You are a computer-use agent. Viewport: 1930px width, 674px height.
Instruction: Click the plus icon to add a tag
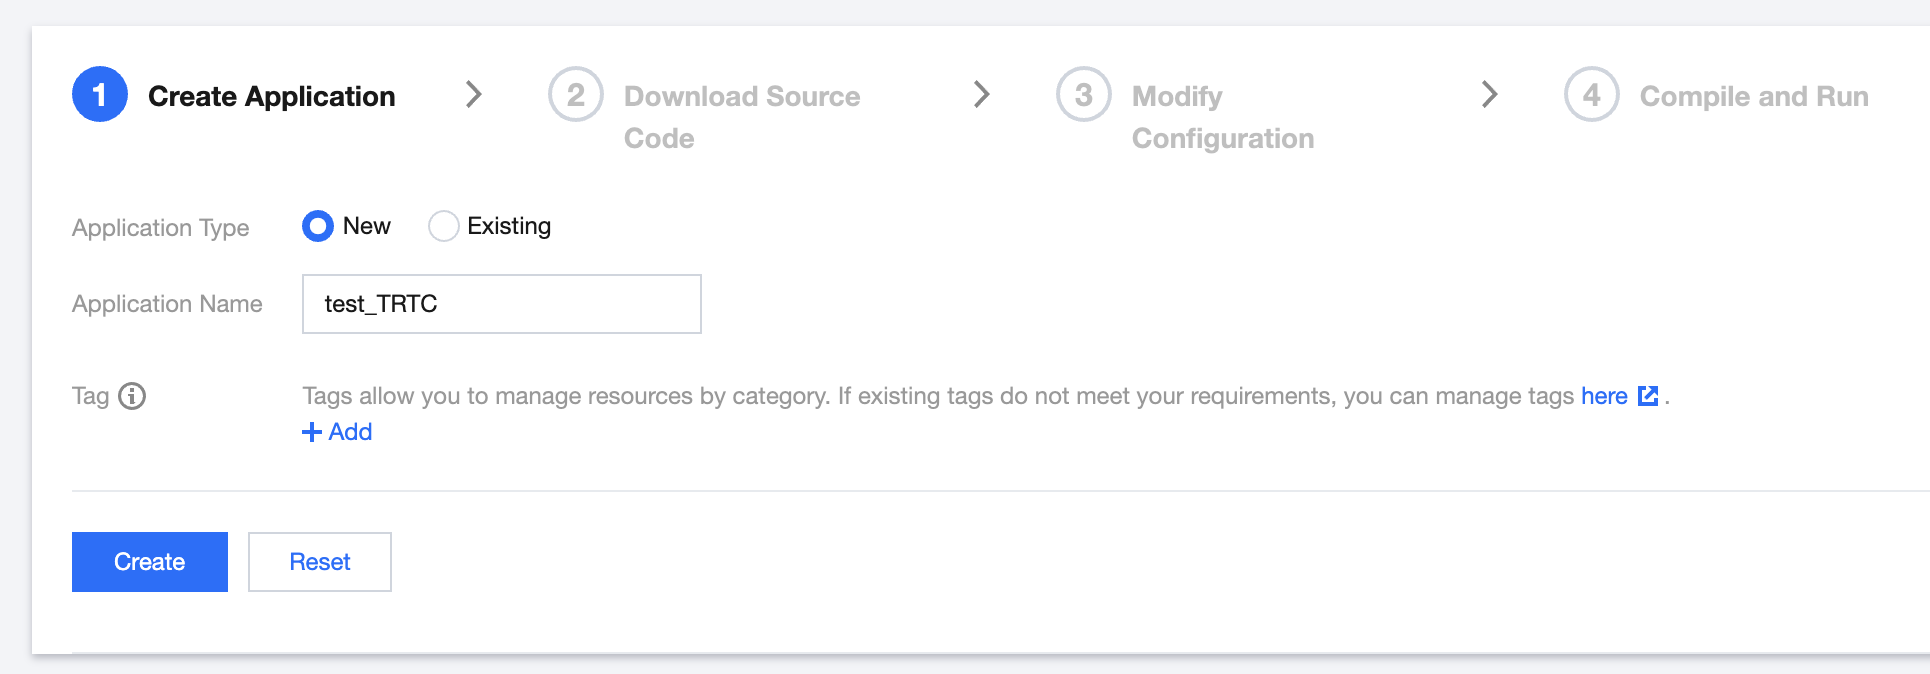coord(312,432)
